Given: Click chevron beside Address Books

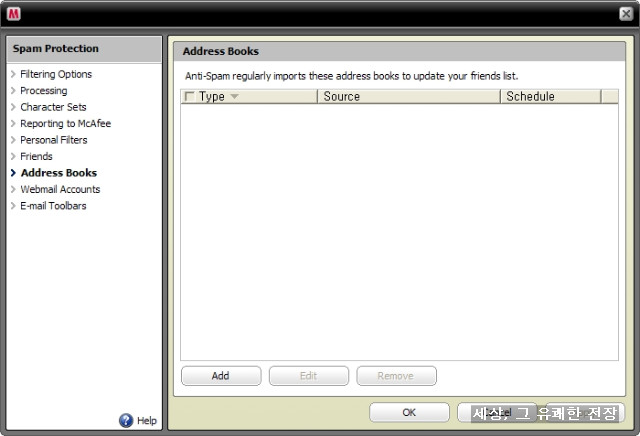Looking at the screenshot, I should [13, 173].
